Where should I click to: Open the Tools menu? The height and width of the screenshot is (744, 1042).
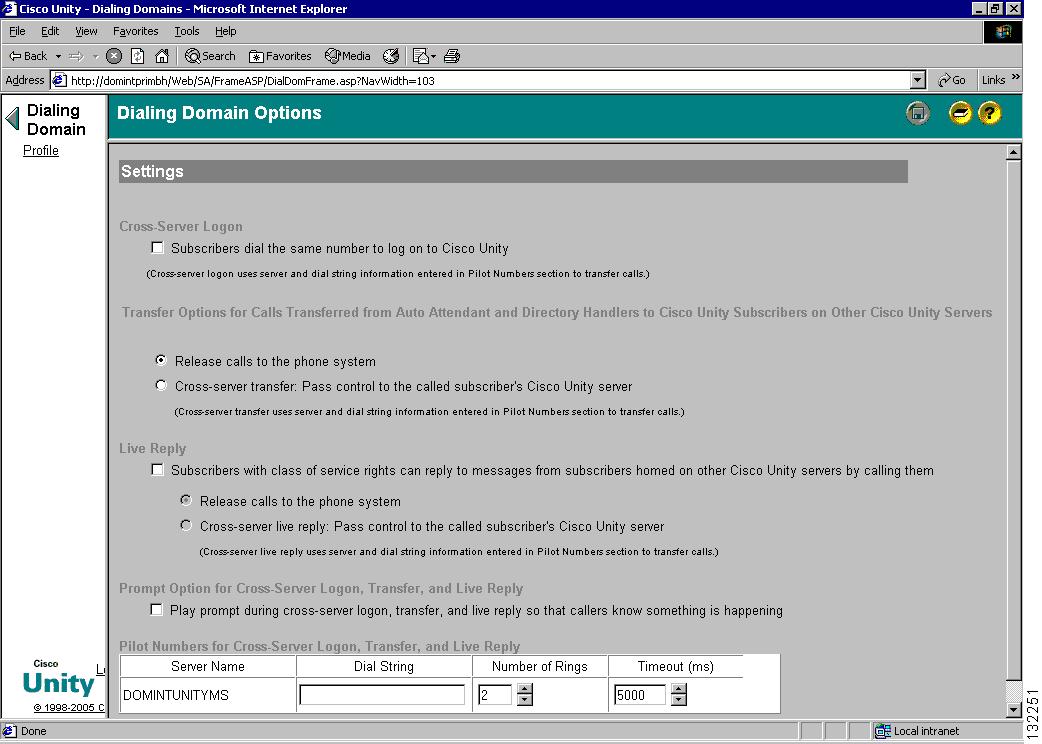tap(187, 31)
